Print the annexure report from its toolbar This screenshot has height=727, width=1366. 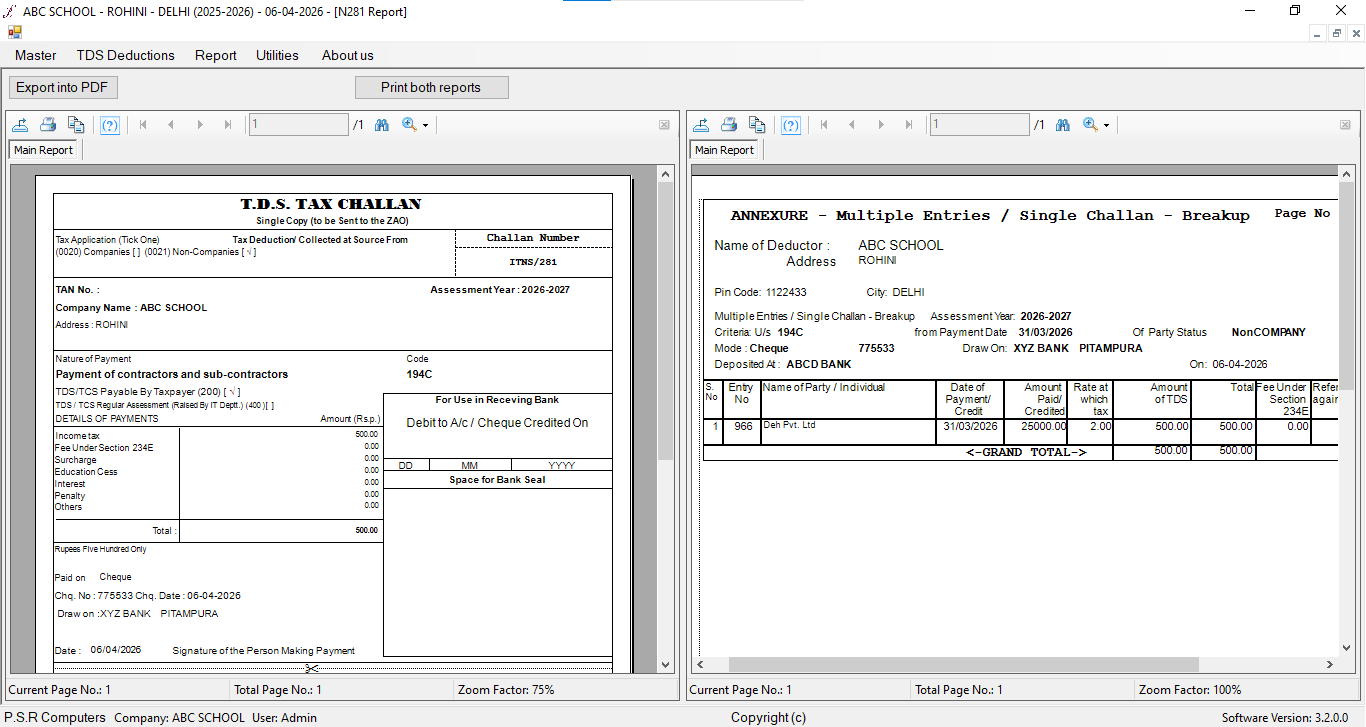(729, 124)
